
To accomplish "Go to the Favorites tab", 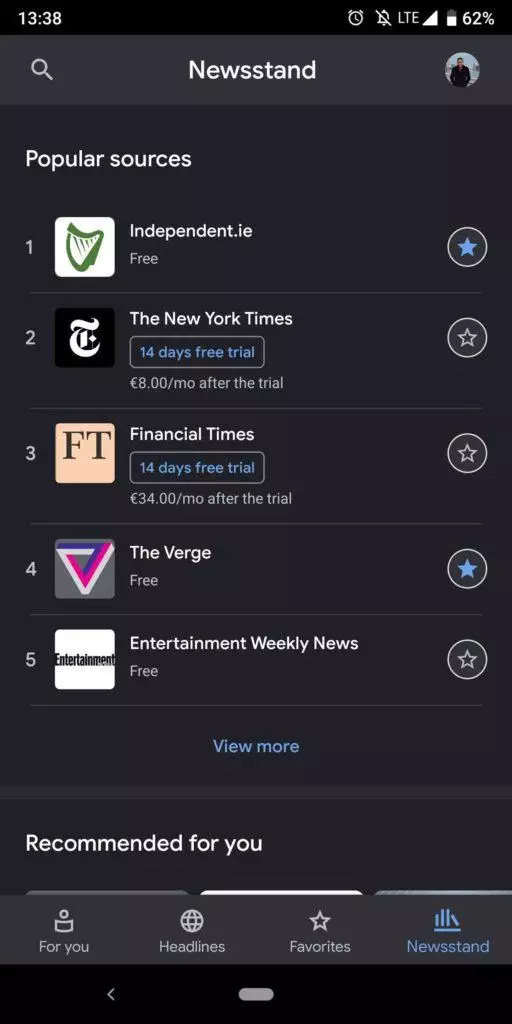I will coord(320,931).
